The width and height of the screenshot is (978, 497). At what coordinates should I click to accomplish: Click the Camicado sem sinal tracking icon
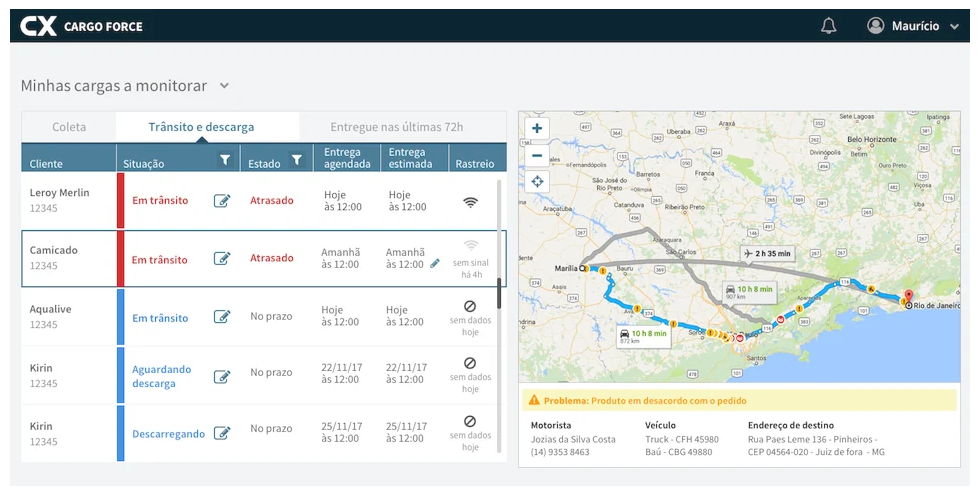coord(470,244)
